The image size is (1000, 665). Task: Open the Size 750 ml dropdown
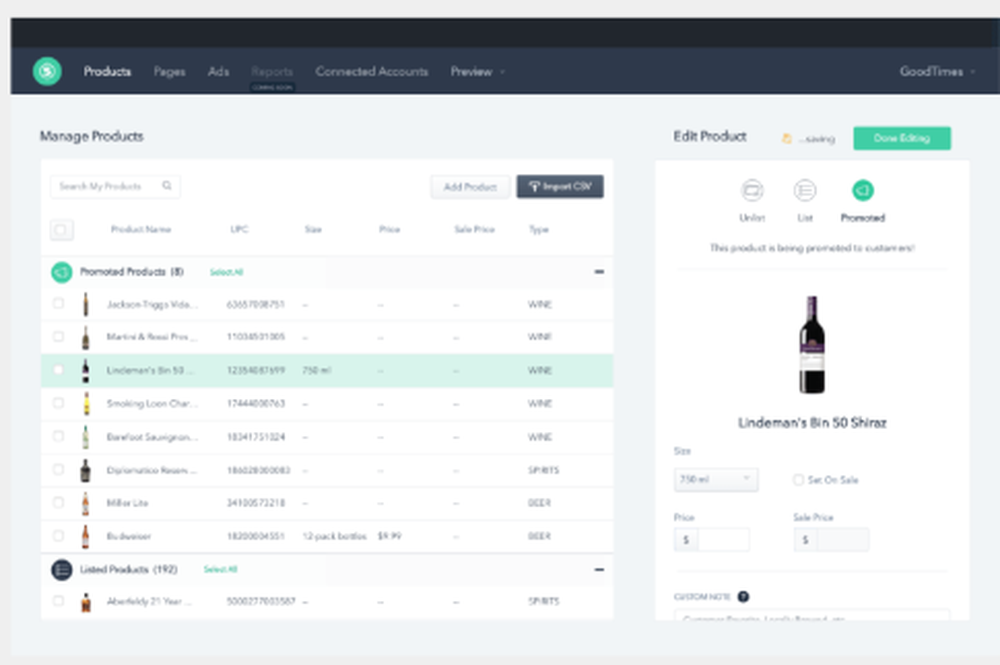[x=716, y=479]
